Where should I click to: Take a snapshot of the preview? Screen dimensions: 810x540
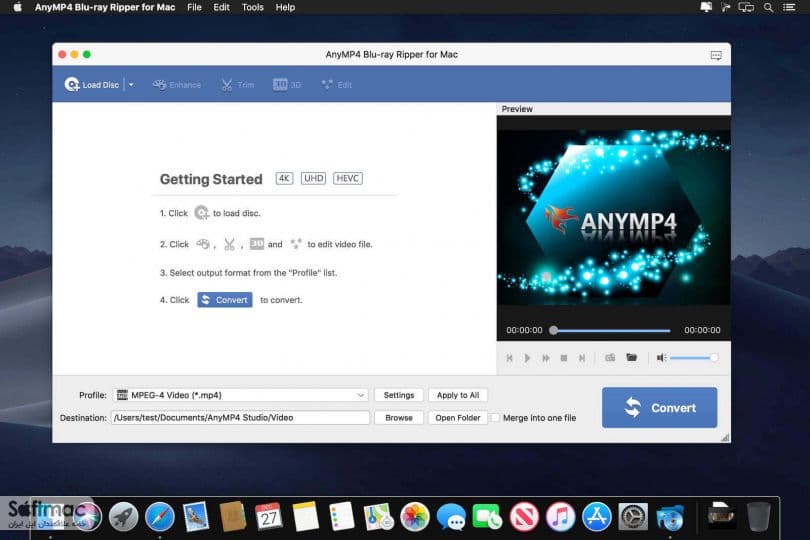[x=610, y=358]
